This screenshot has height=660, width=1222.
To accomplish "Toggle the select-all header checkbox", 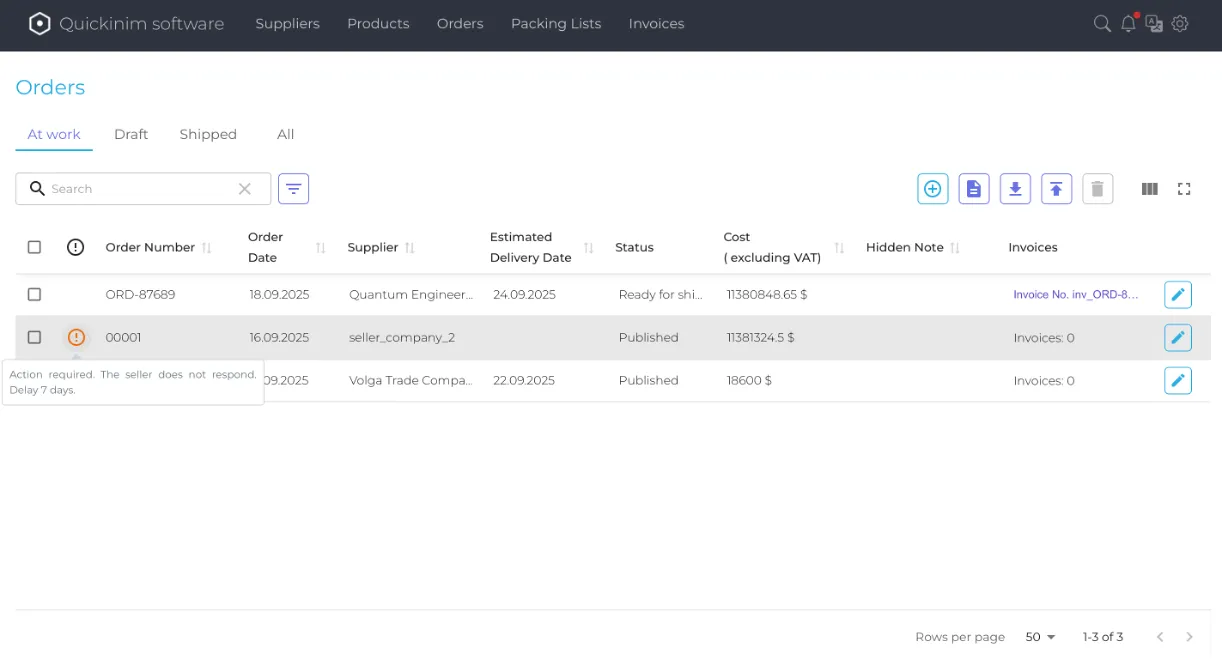I will [34, 247].
